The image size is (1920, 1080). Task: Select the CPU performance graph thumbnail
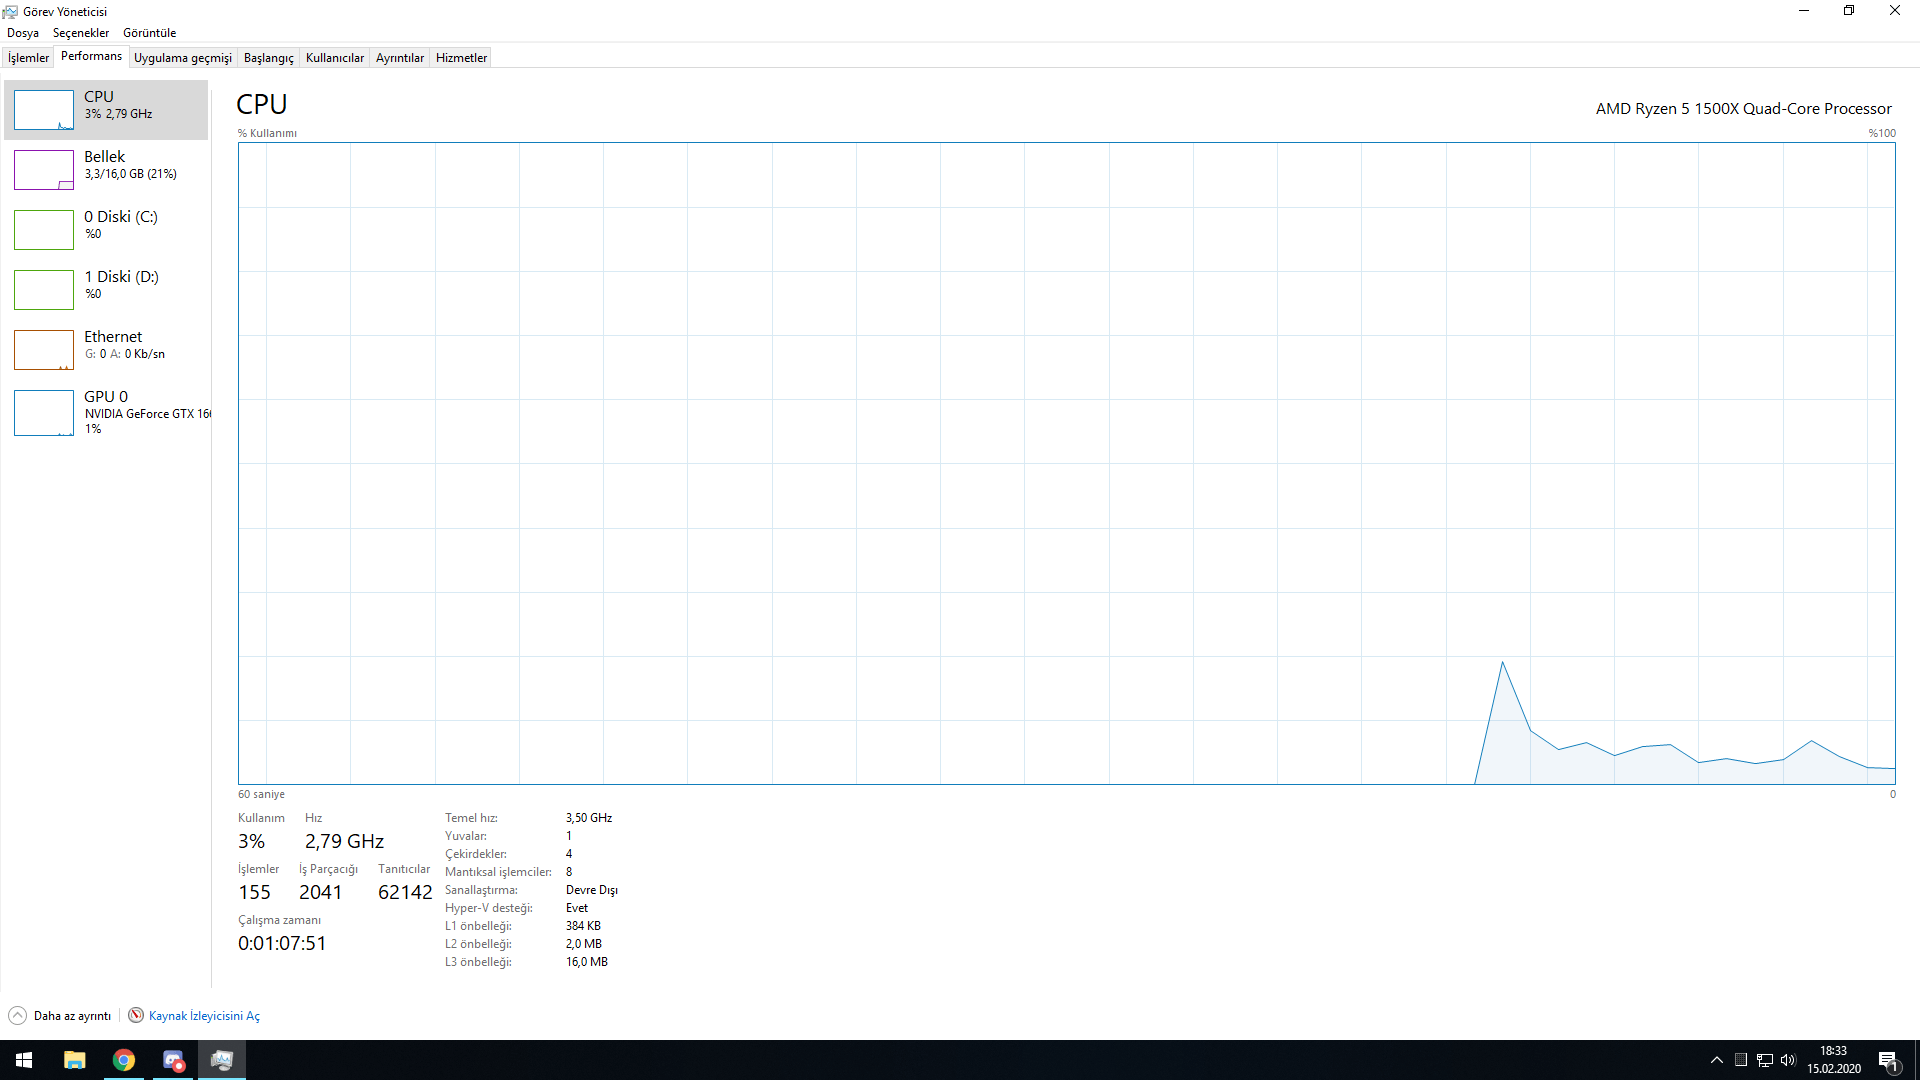(x=44, y=110)
